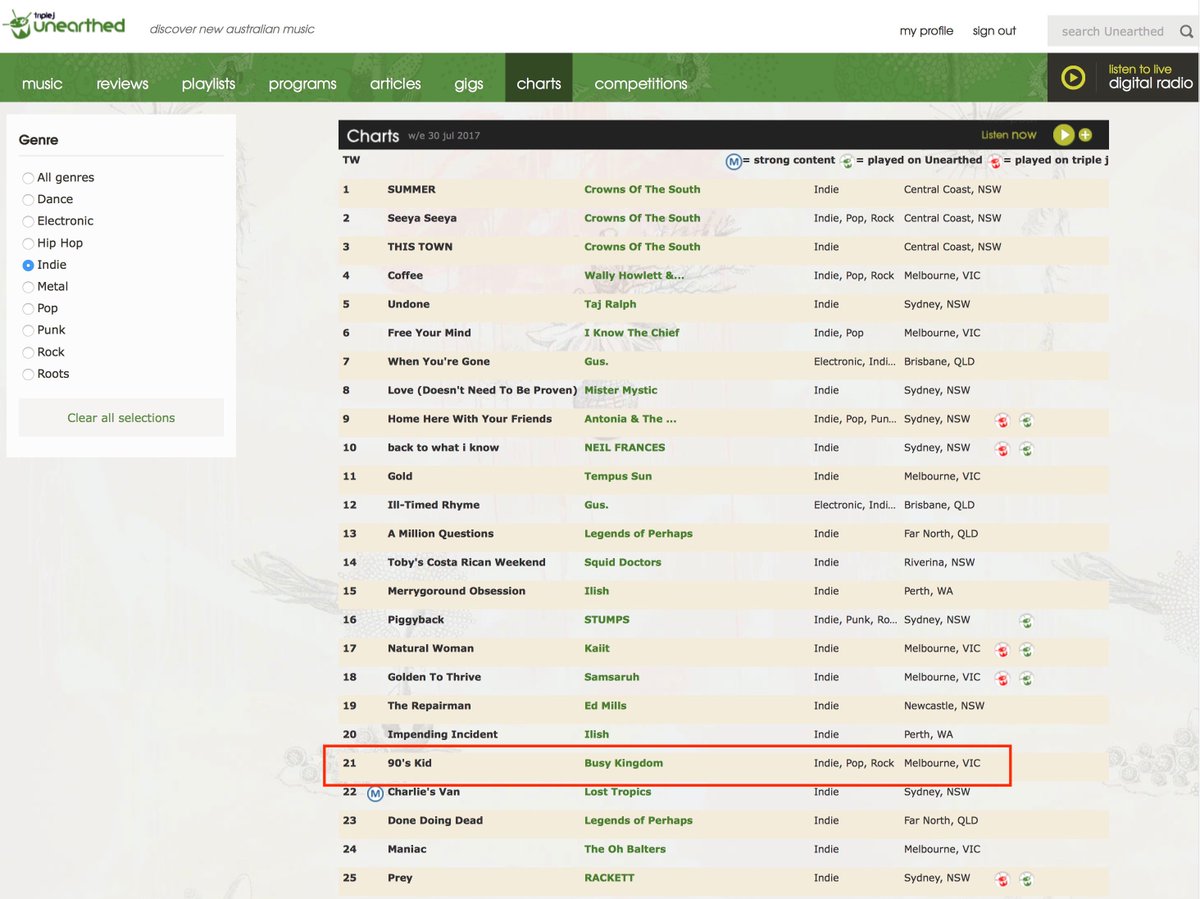Click the triple j Unearthed logo

tap(64, 24)
